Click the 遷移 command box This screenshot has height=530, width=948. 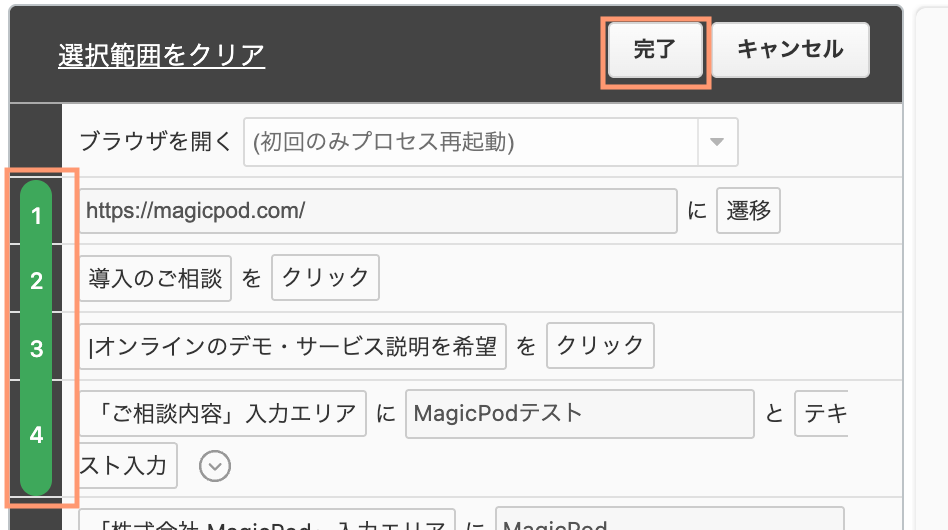coord(748,212)
